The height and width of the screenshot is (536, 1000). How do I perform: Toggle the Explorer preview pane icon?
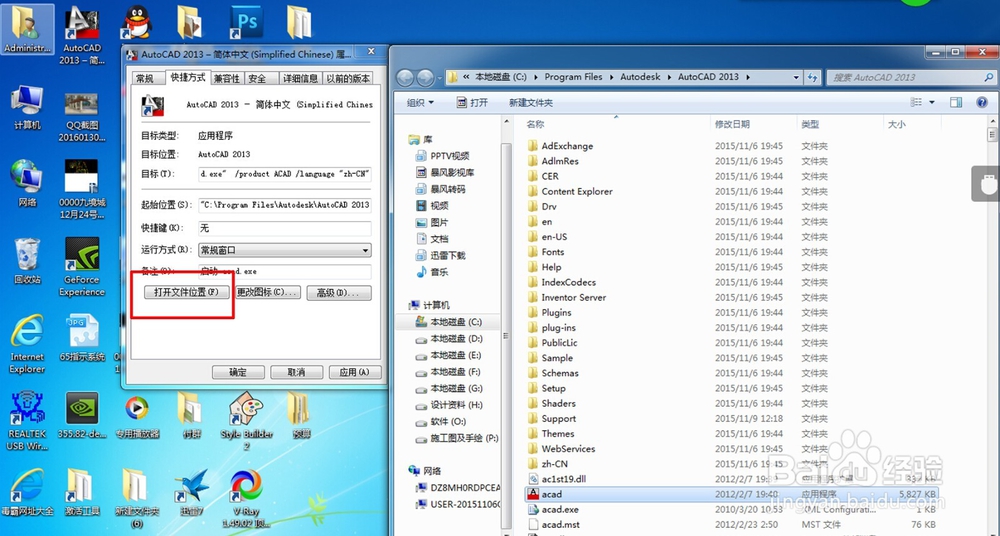click(955, 102)
